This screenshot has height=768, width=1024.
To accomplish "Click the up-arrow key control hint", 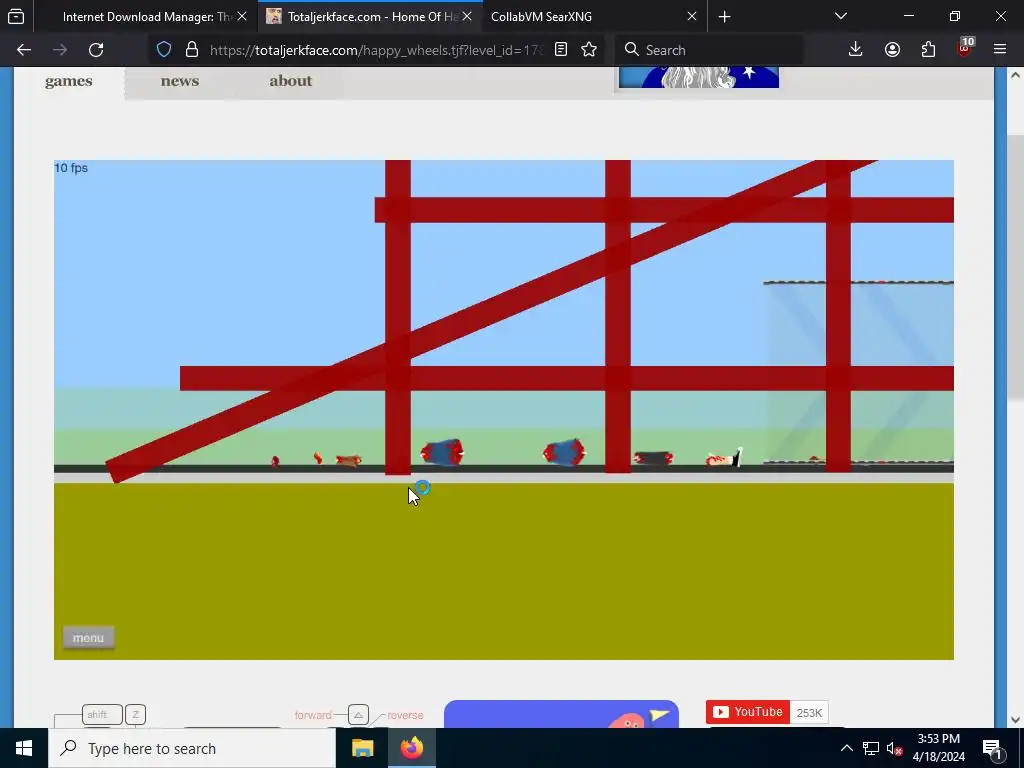I will coord(358,714).
